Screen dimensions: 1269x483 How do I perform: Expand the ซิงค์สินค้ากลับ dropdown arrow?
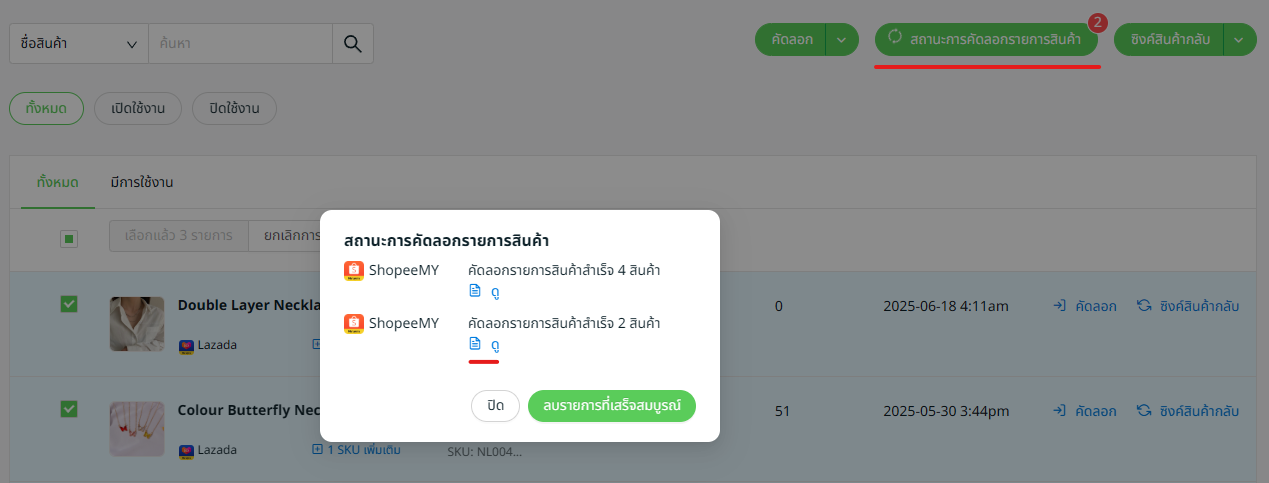[1239, 40]
